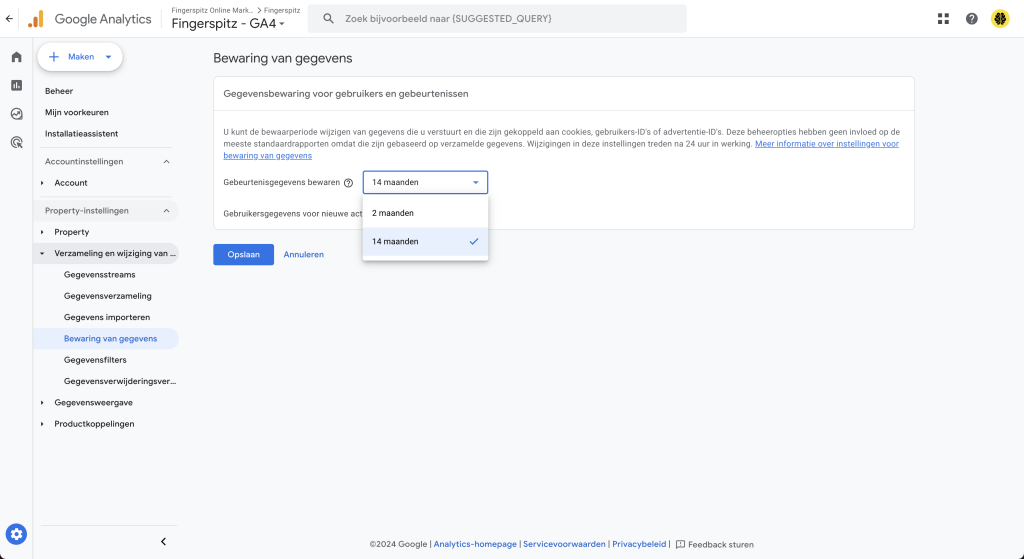Open the Advertising target icon

(16, 142)
